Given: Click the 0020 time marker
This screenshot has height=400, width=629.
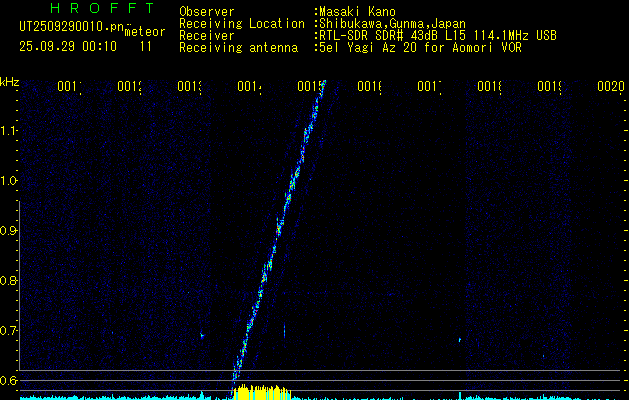Looking at the screenshot, I should 610,88.
